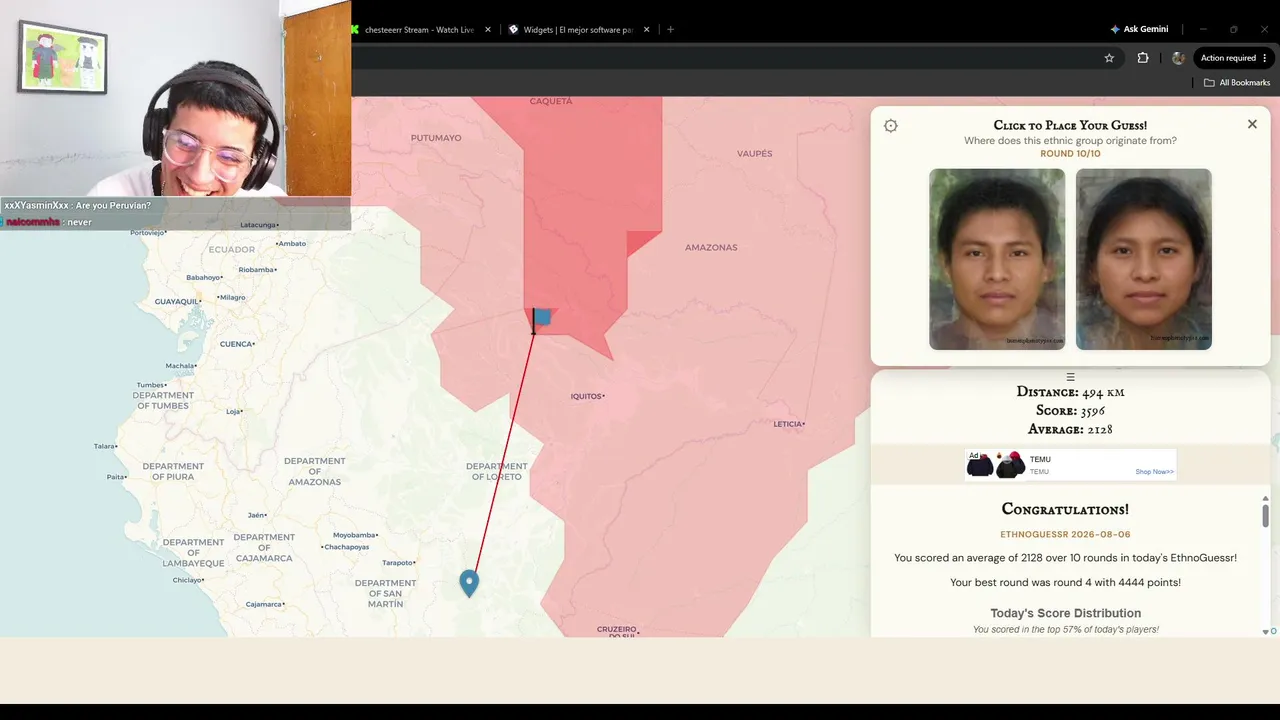The image size is (1280, 720).
Task: Click the Tarapoto label on the map
Action: (398, 563)
